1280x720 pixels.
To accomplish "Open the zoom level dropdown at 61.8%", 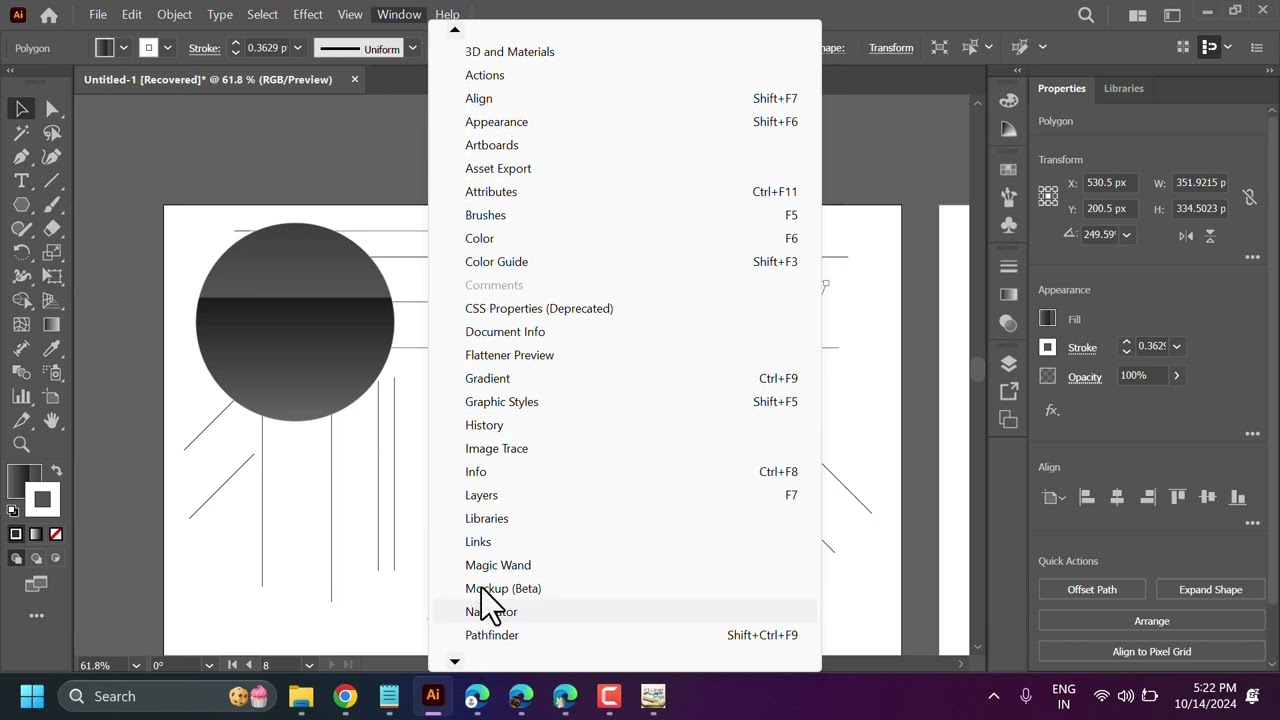I will pyautogui.click(x=136, y=666).
